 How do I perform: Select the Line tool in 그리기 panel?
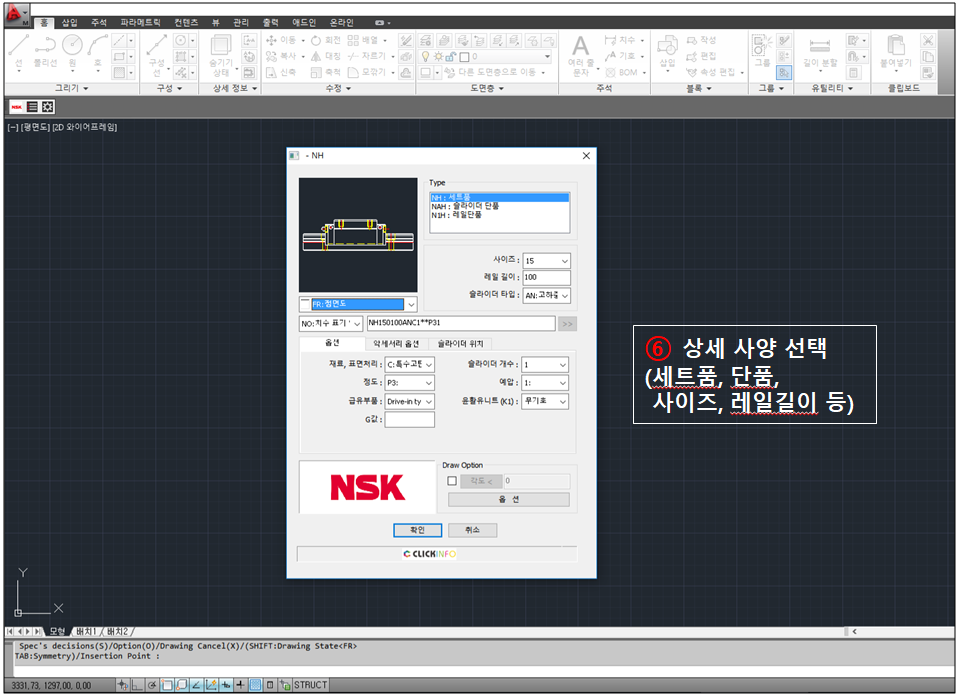(x=18, y=45)
